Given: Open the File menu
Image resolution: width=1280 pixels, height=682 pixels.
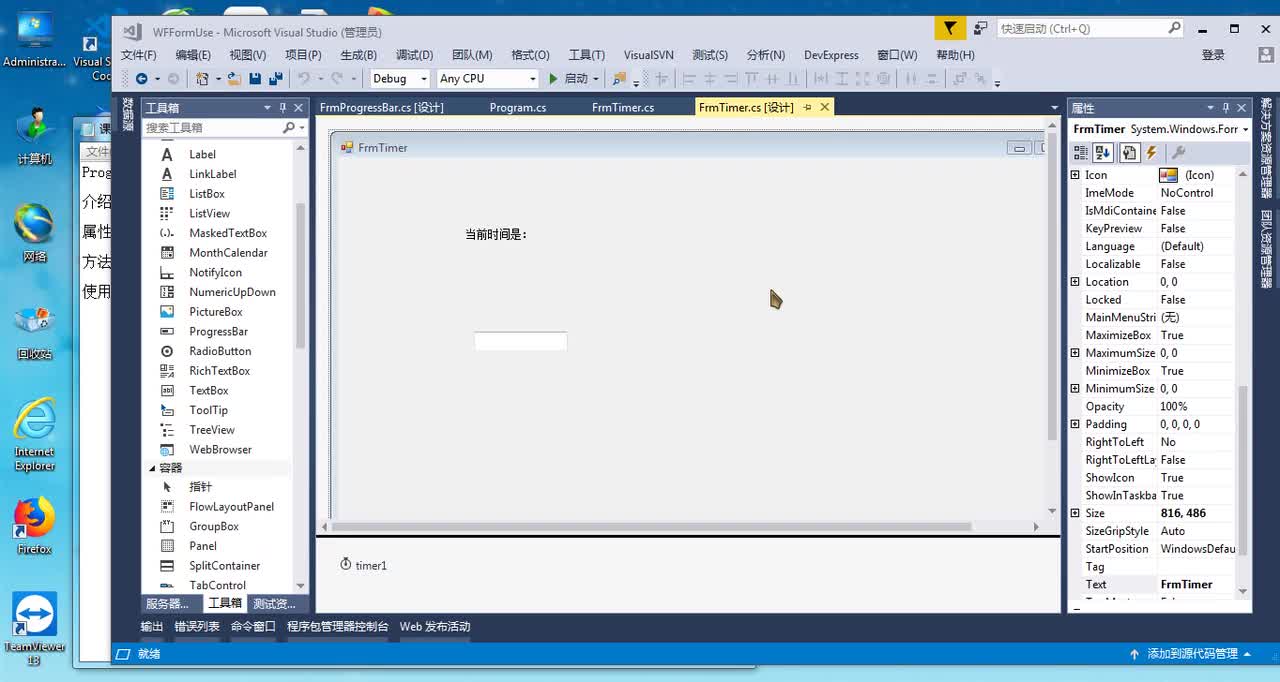Looking at the screenshot, I should (x=139, y=55).
